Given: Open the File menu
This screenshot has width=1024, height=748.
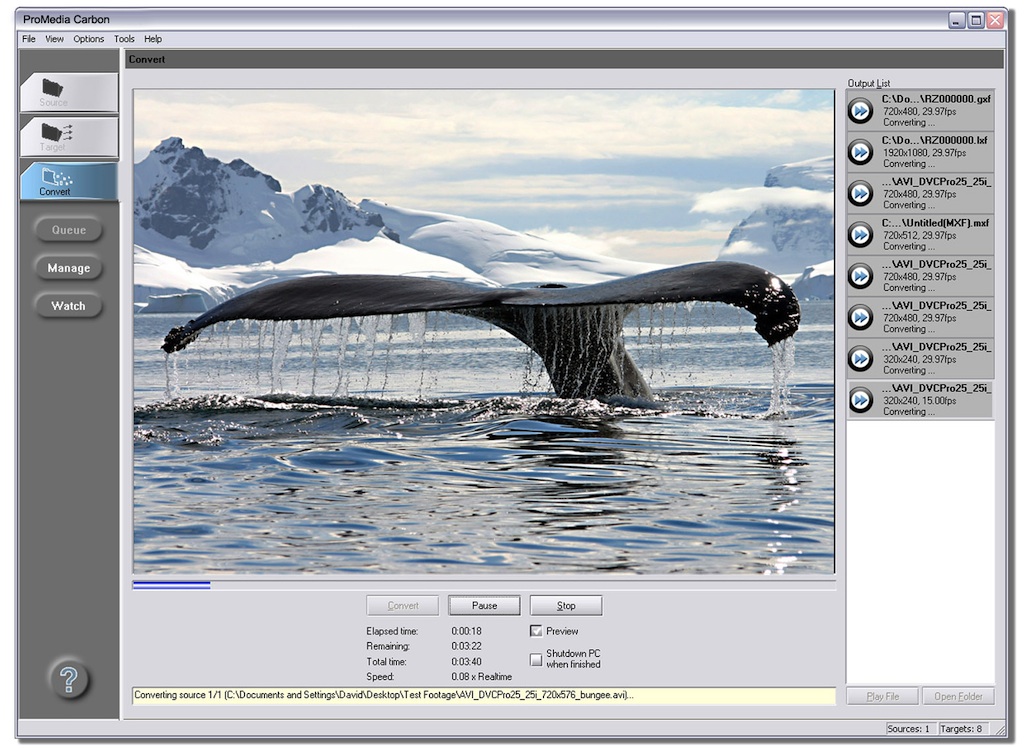Looking at the screenshot, I should click(29, 39).
